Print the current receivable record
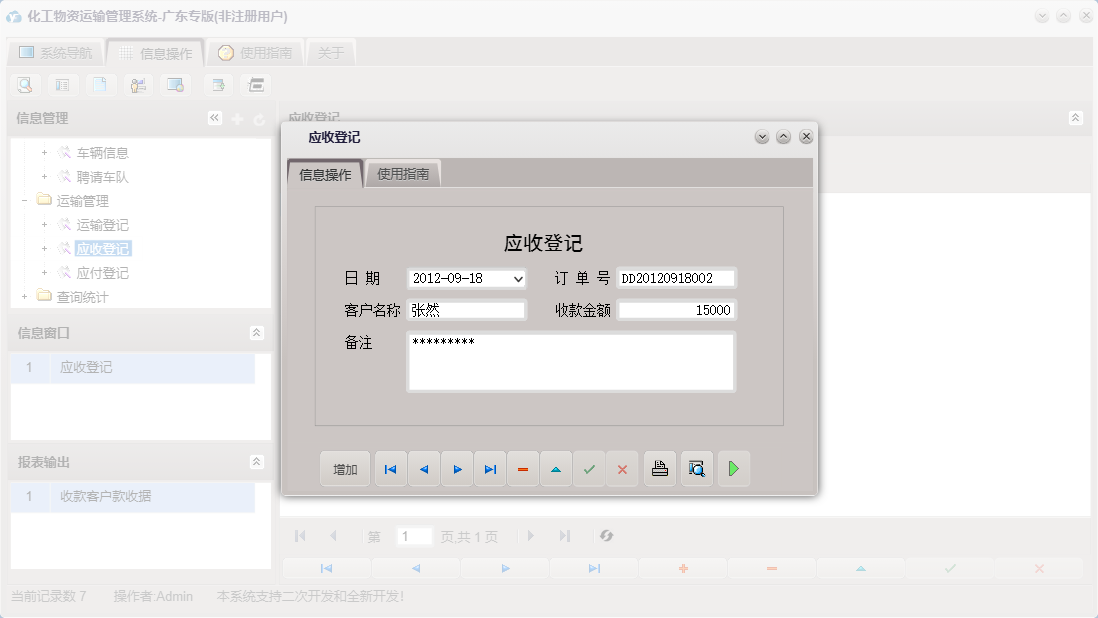 pos(659,468)
